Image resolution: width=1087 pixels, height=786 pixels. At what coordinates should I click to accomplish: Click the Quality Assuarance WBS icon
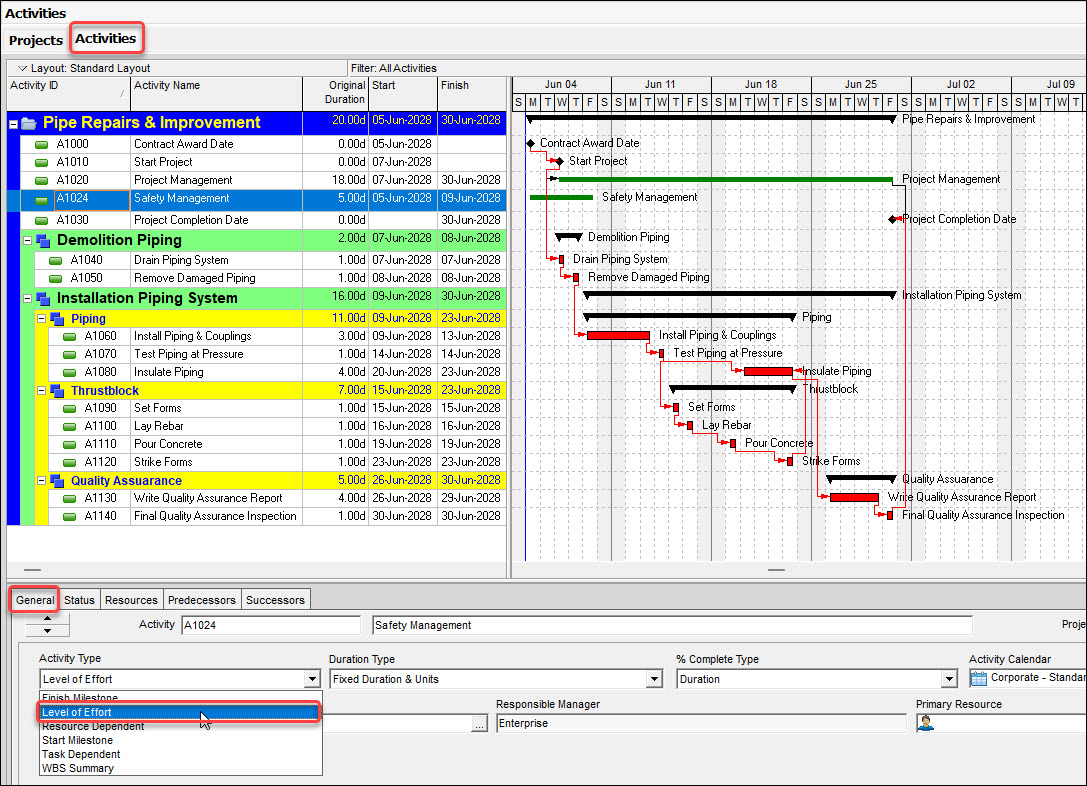pyautogui.click(x=58, y=481)
